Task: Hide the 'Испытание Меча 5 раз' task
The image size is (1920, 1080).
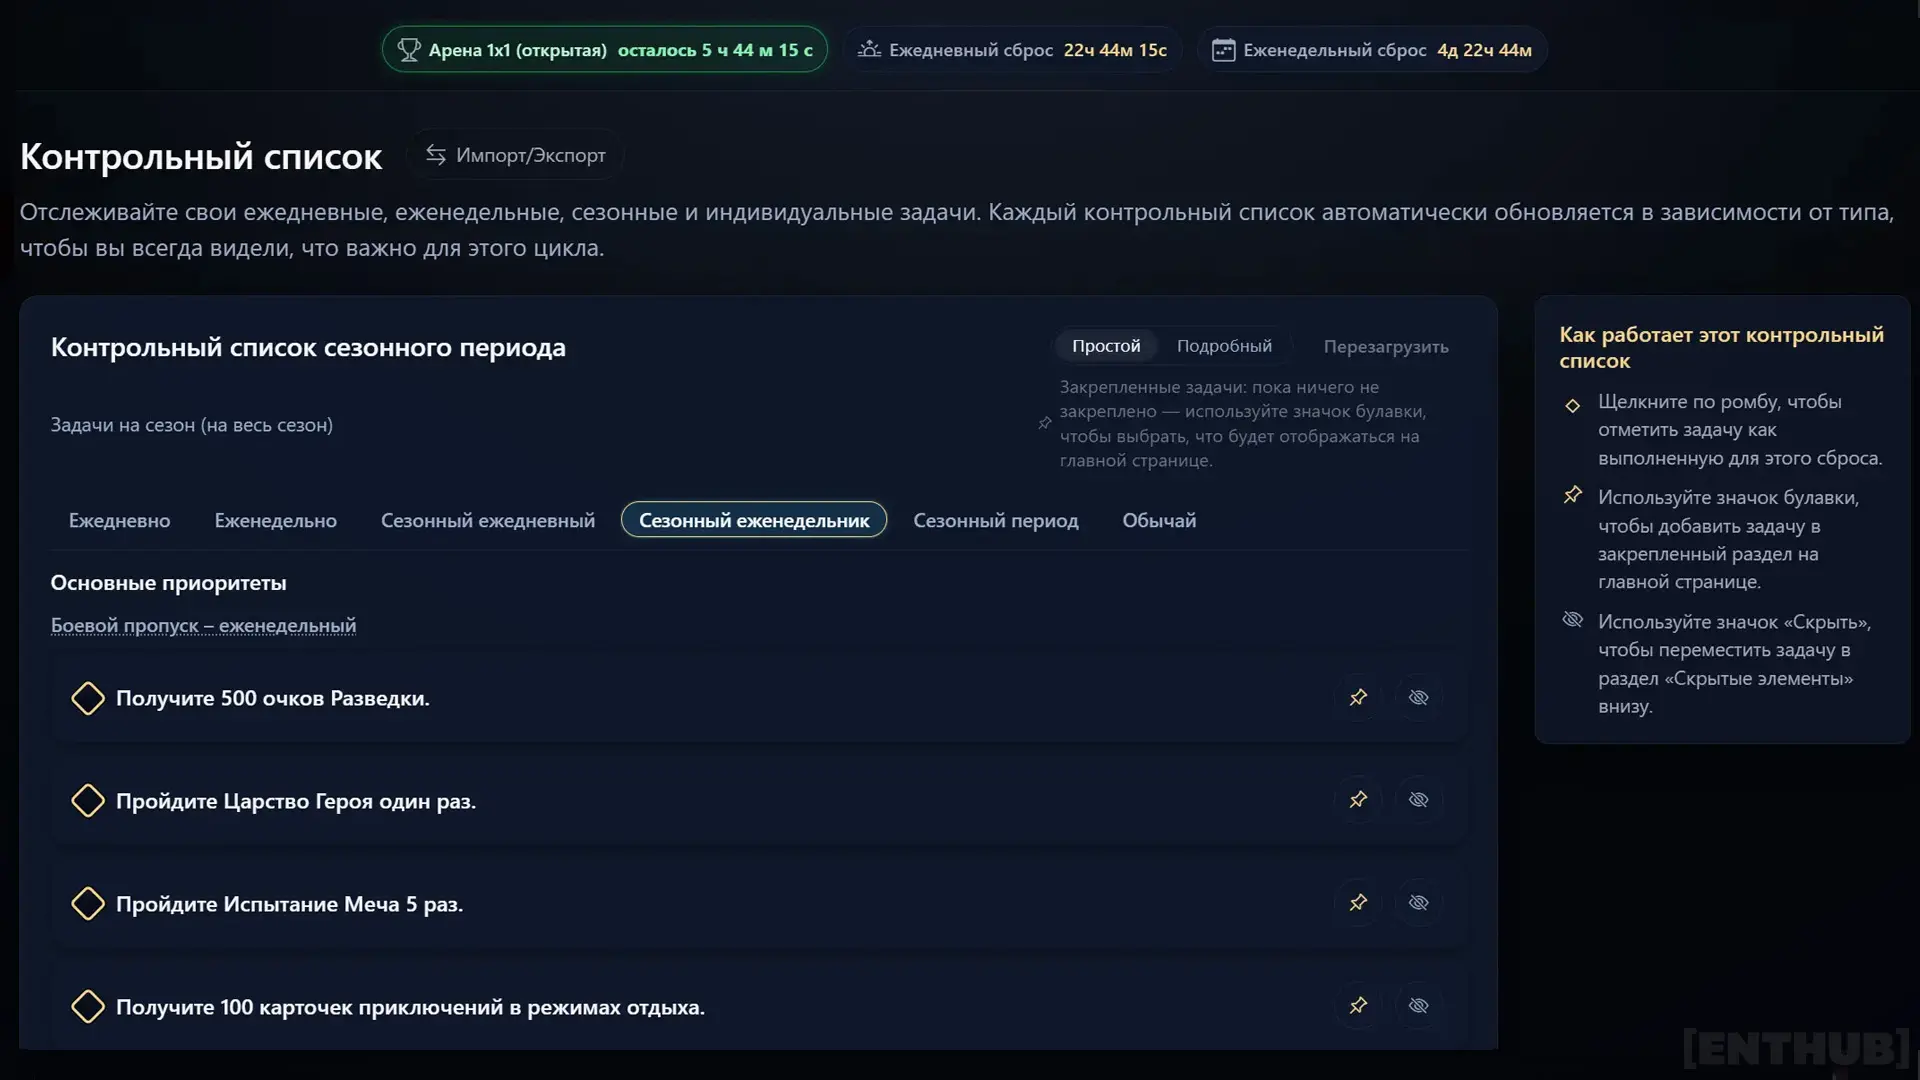Action: tap(1418, 903)
